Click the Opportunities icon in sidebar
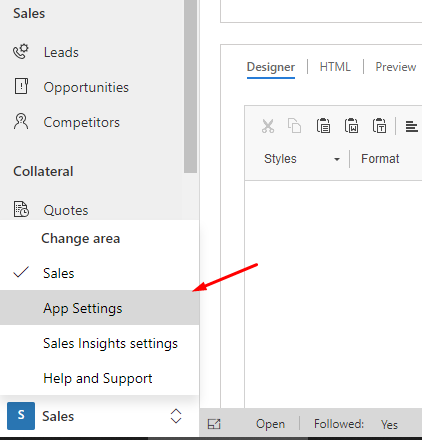The image size is (422, 440). [x=21, y=86]
